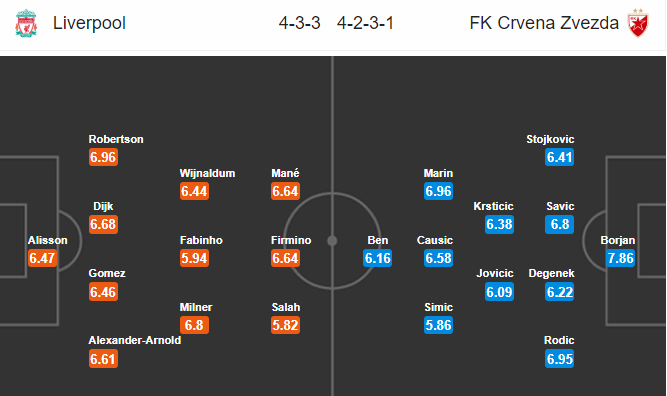Click Fabinho's 5.94 rating badge
The width and height of the screenshot is (667, 396).
pos(194,258)
